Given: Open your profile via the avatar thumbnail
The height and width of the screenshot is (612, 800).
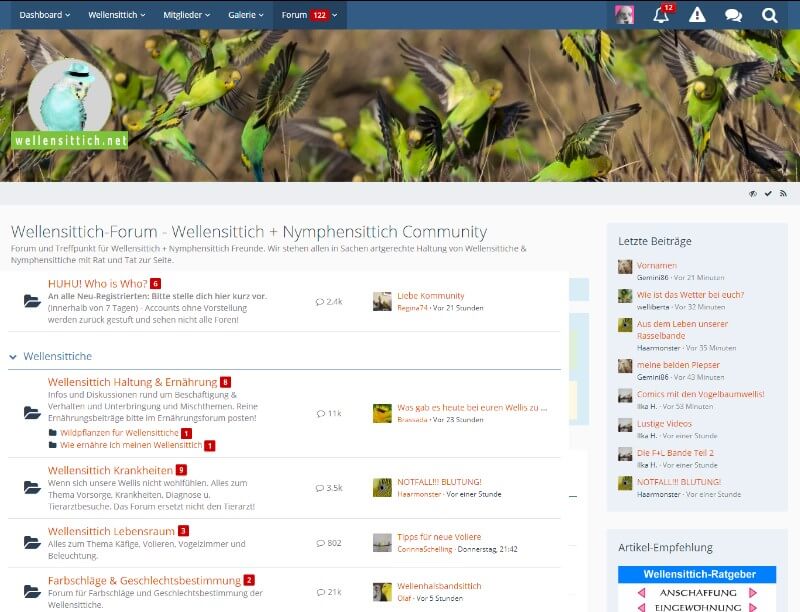Looking at the screenshot, I should [623, 14].
